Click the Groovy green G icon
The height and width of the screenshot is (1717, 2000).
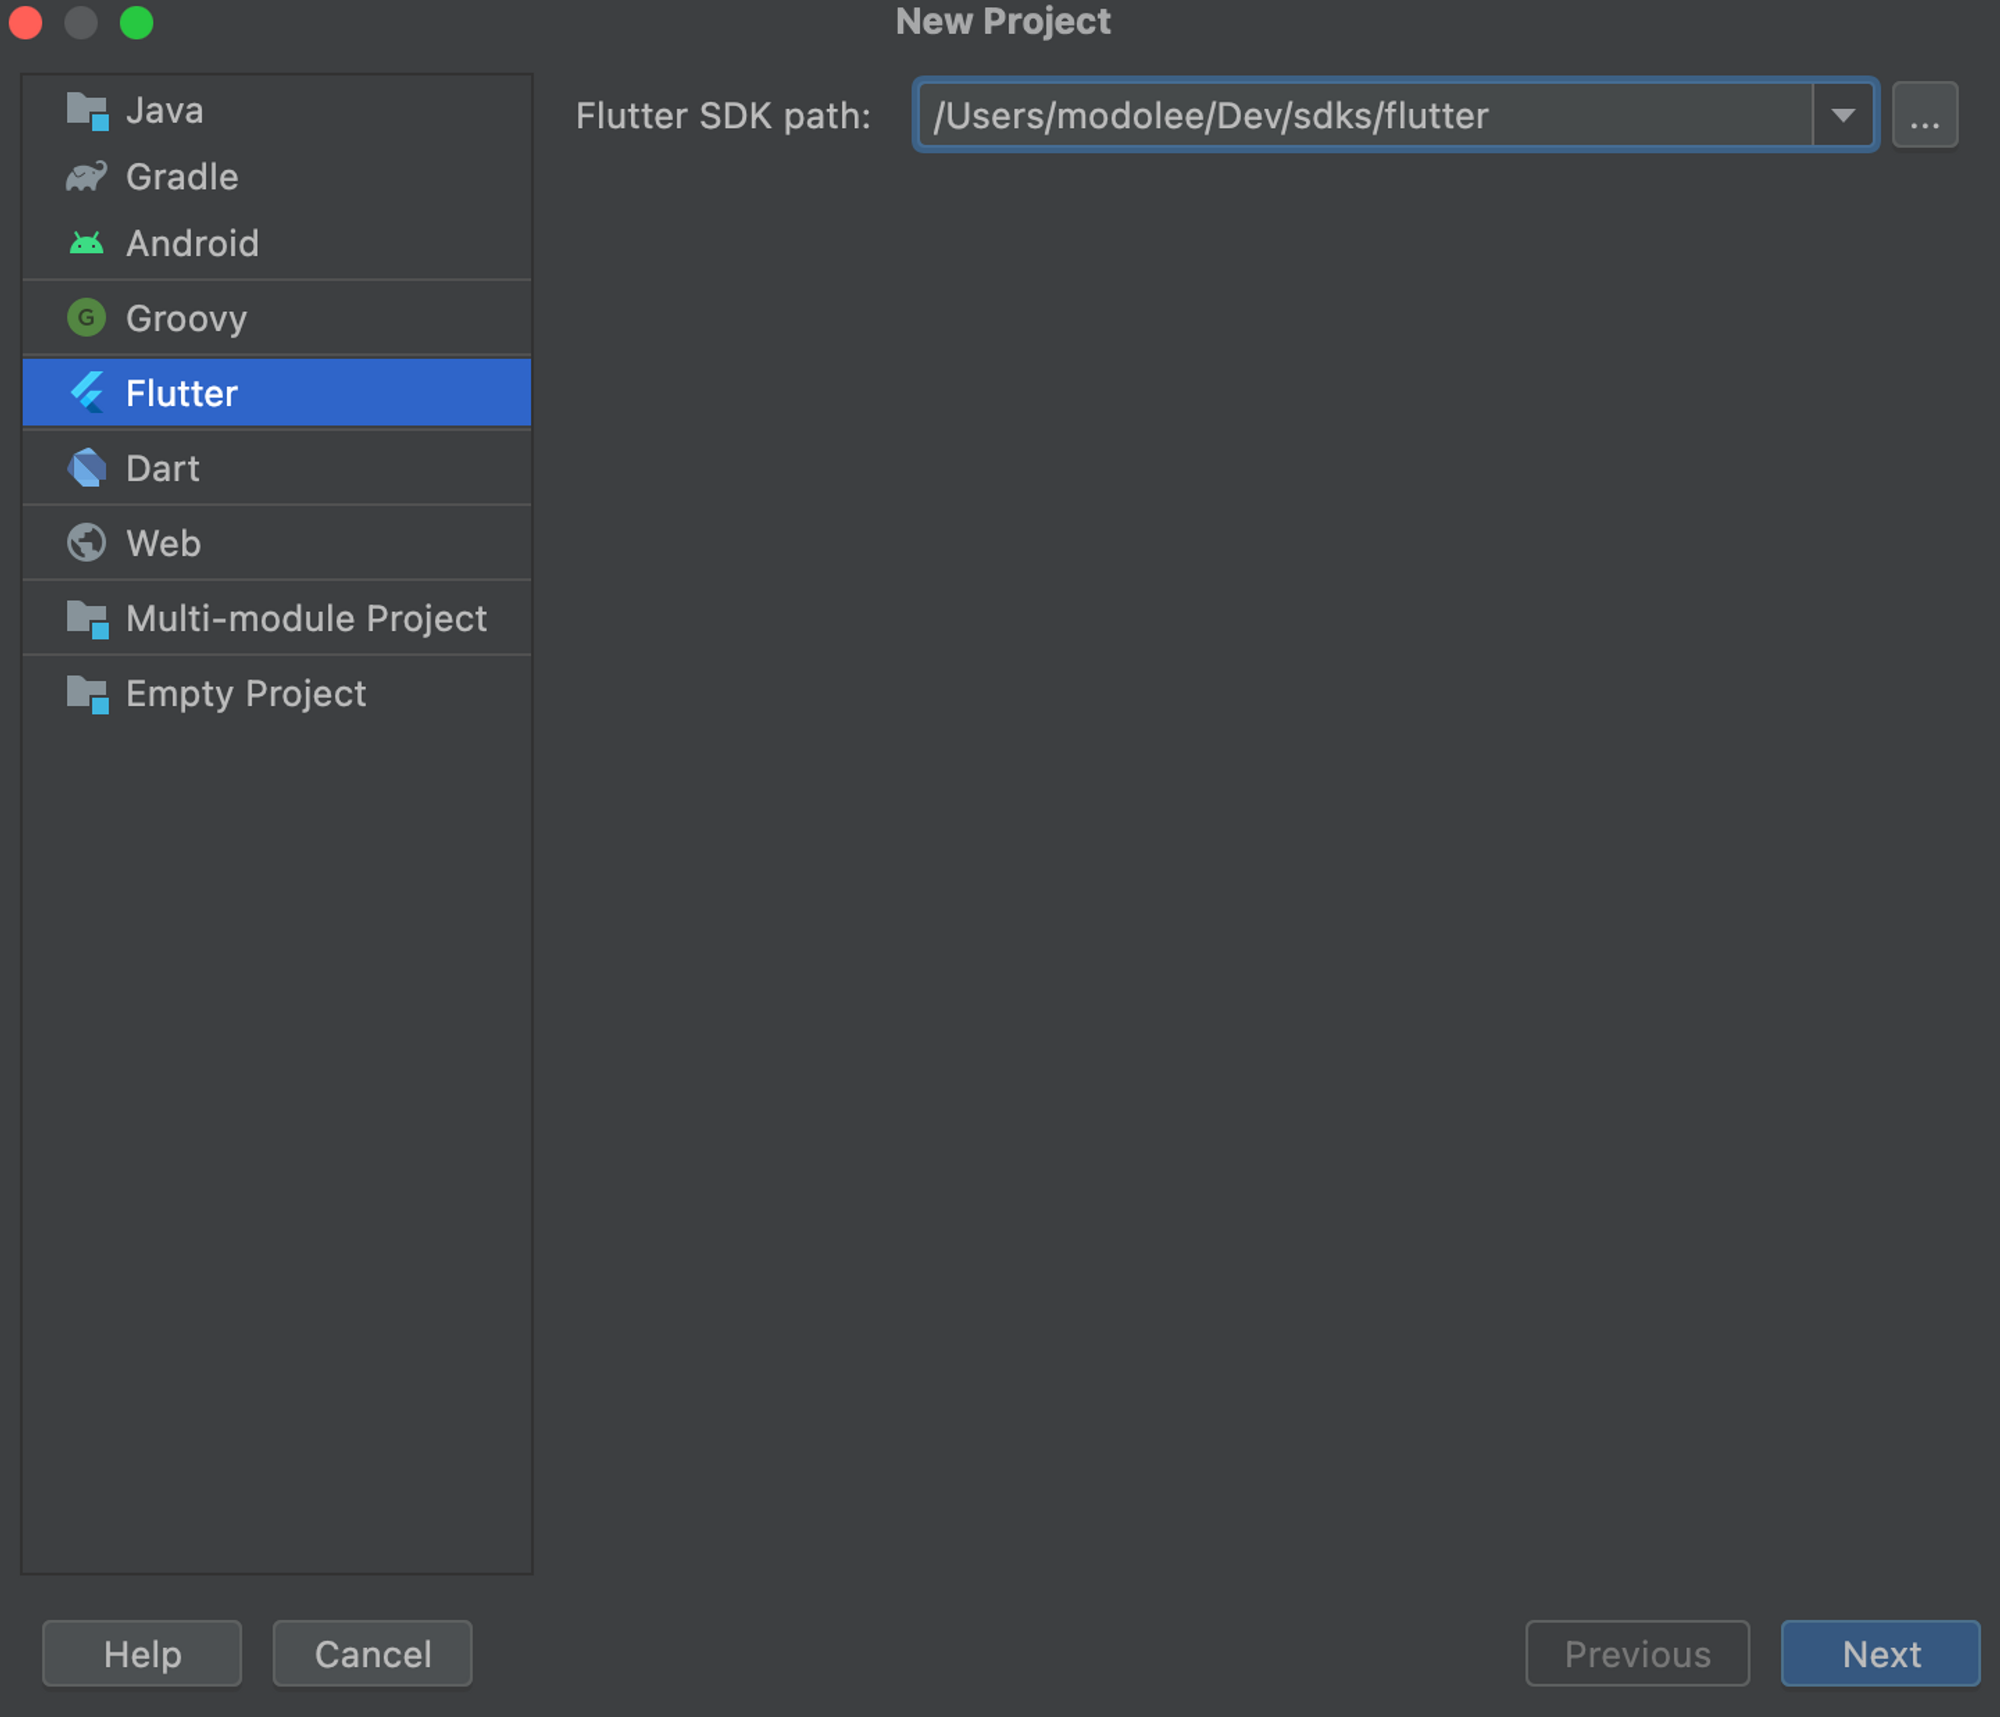(x=87, y=318)
